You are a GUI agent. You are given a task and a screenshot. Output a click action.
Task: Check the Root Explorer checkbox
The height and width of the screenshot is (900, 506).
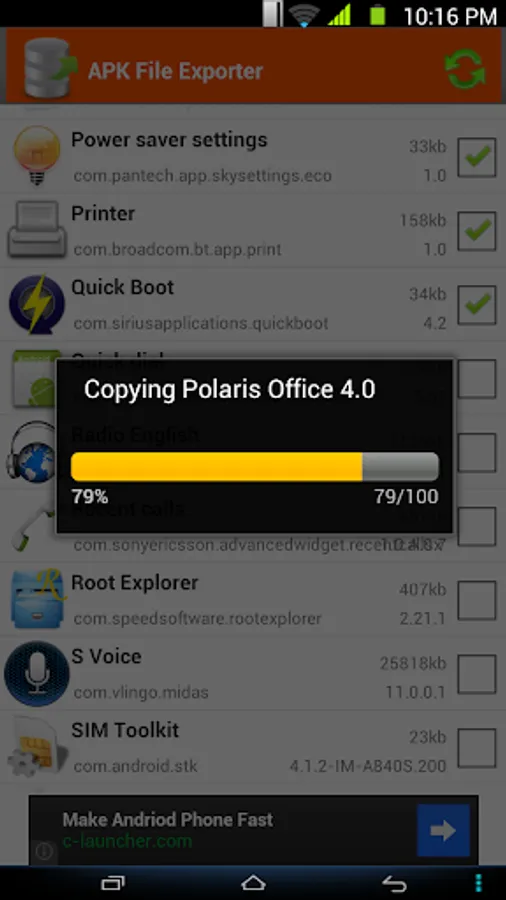click(x=477, y=600)
